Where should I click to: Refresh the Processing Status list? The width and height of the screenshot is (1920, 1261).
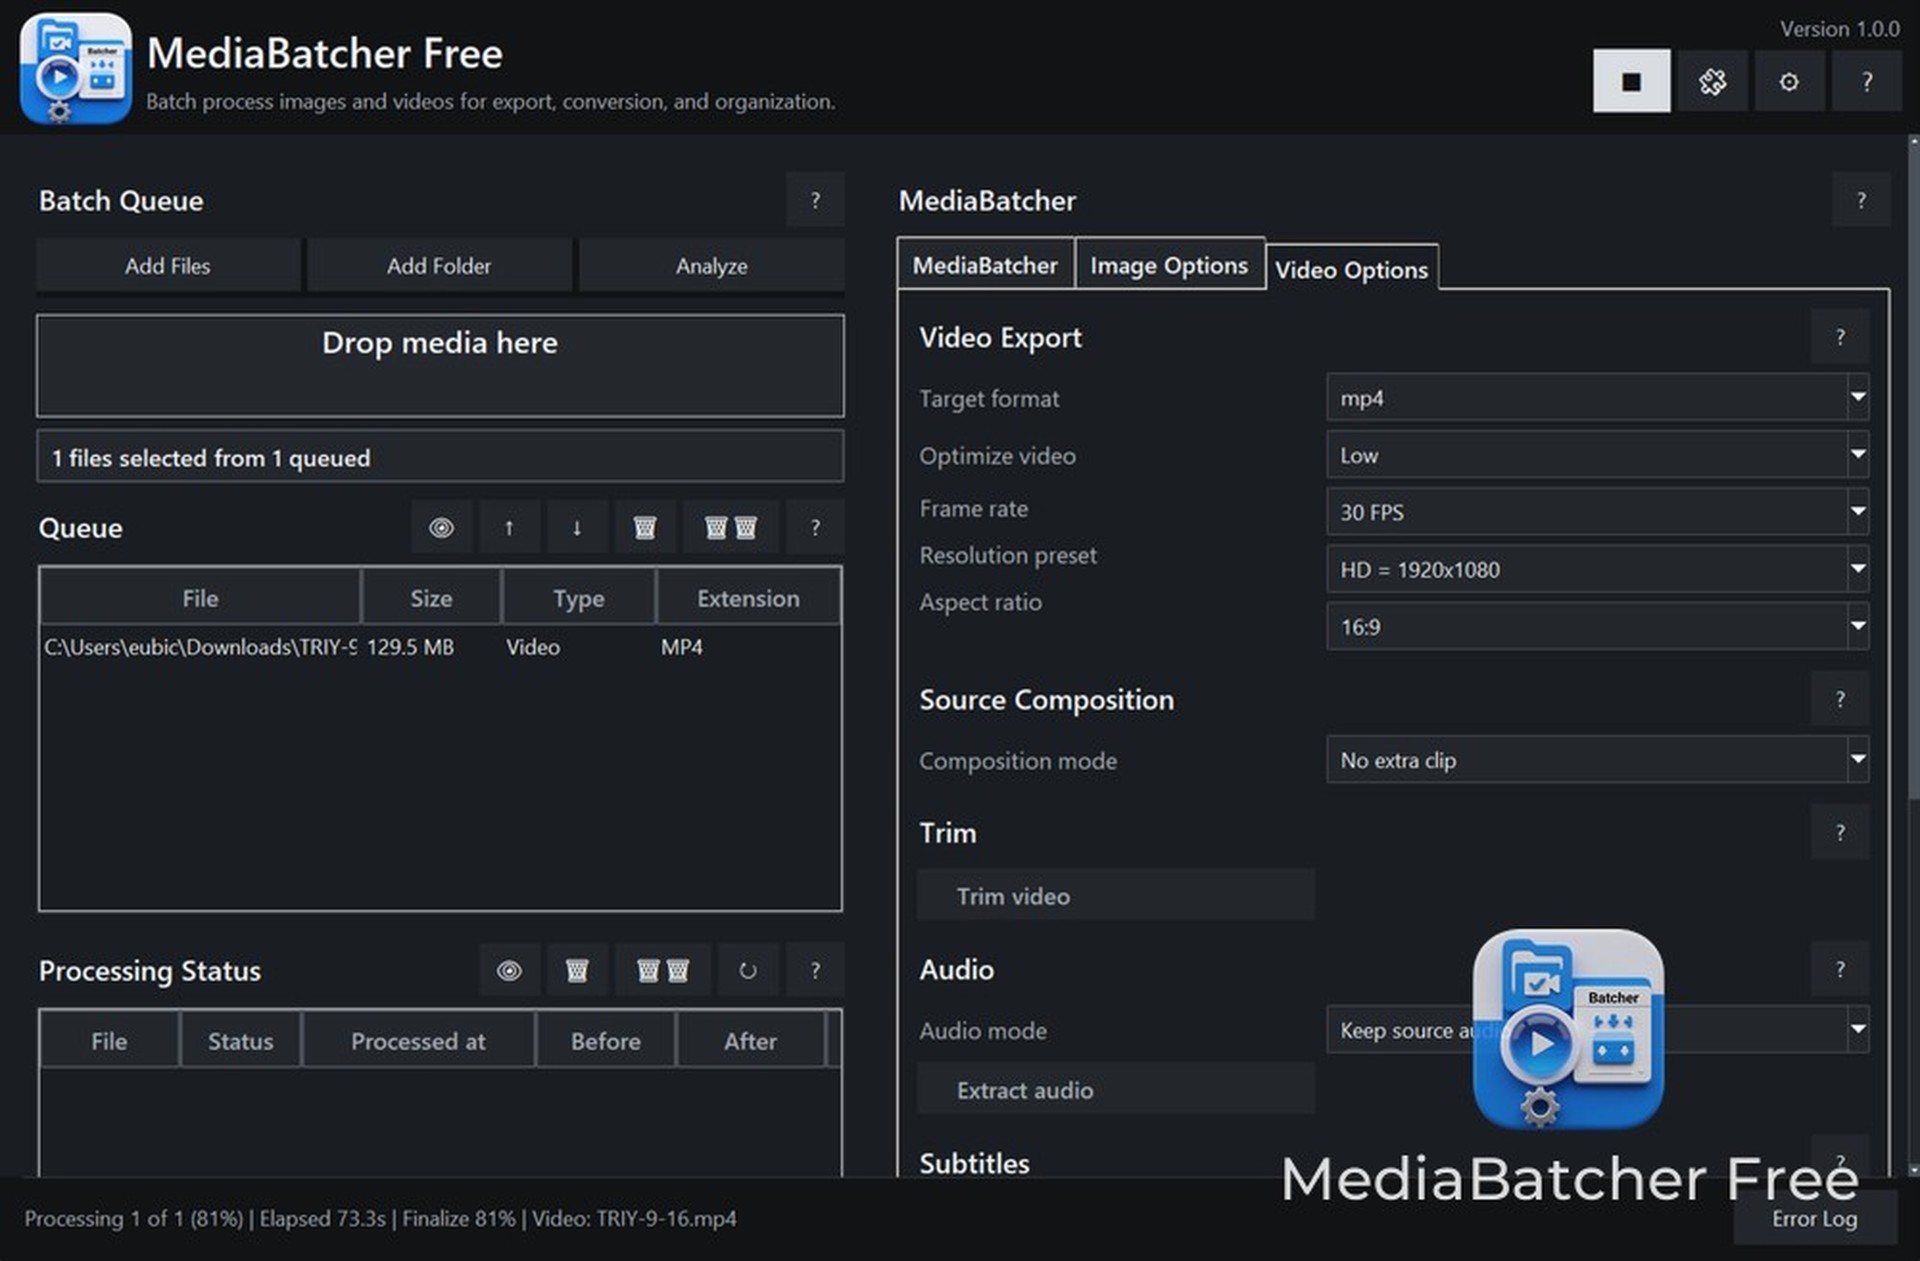click(747, 970)
